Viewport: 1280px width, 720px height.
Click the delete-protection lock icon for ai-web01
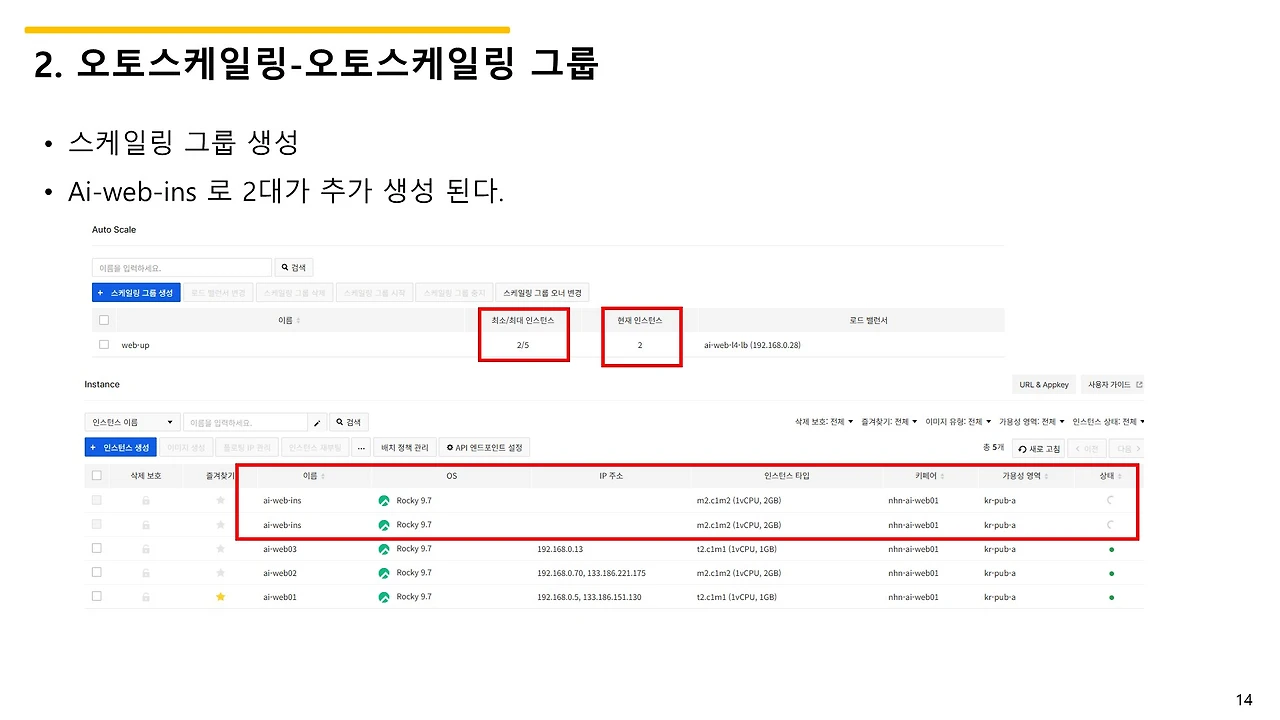click(146, 597)
